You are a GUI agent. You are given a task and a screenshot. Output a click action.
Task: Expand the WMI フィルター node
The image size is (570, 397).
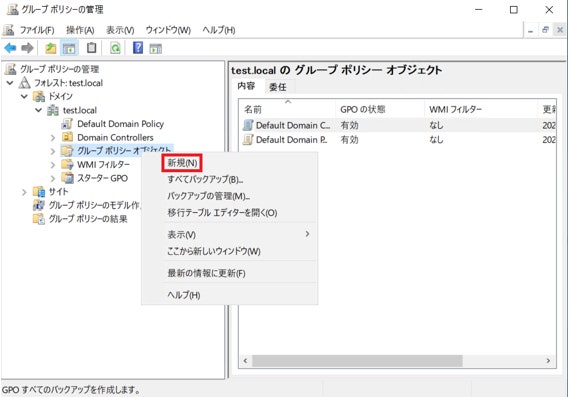(53, 165)
